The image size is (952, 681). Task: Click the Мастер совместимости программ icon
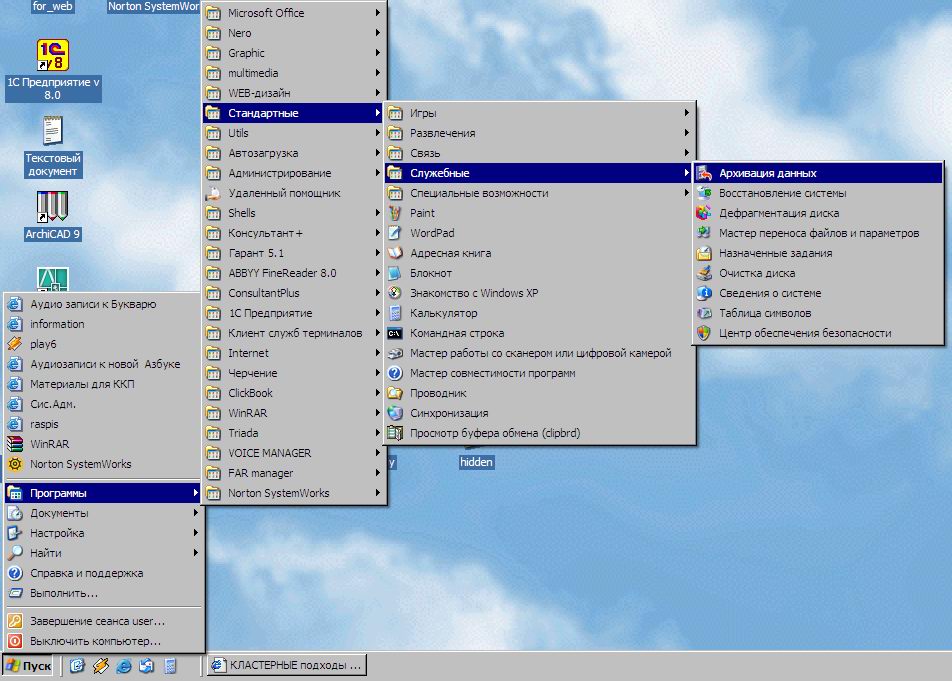pyautogui.click(x=395, y=373)
